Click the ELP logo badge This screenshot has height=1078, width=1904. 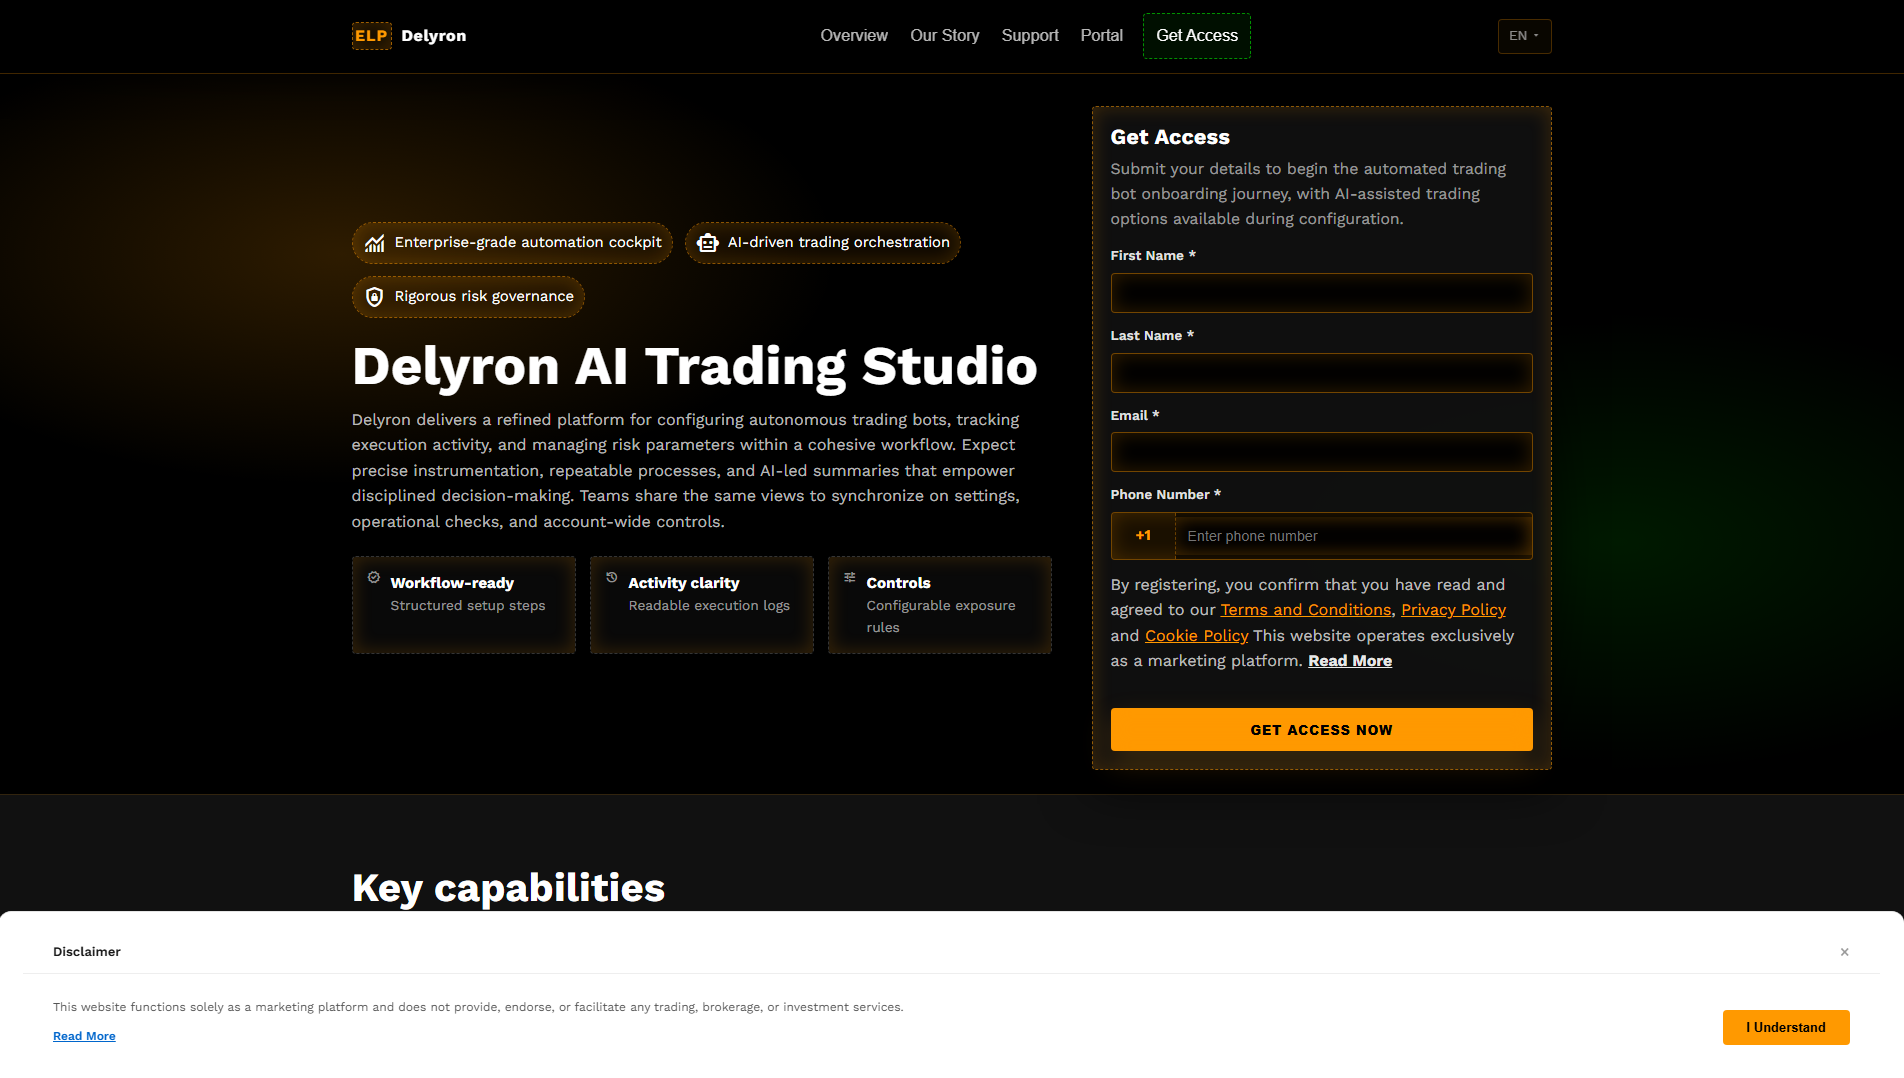(371, 36)
